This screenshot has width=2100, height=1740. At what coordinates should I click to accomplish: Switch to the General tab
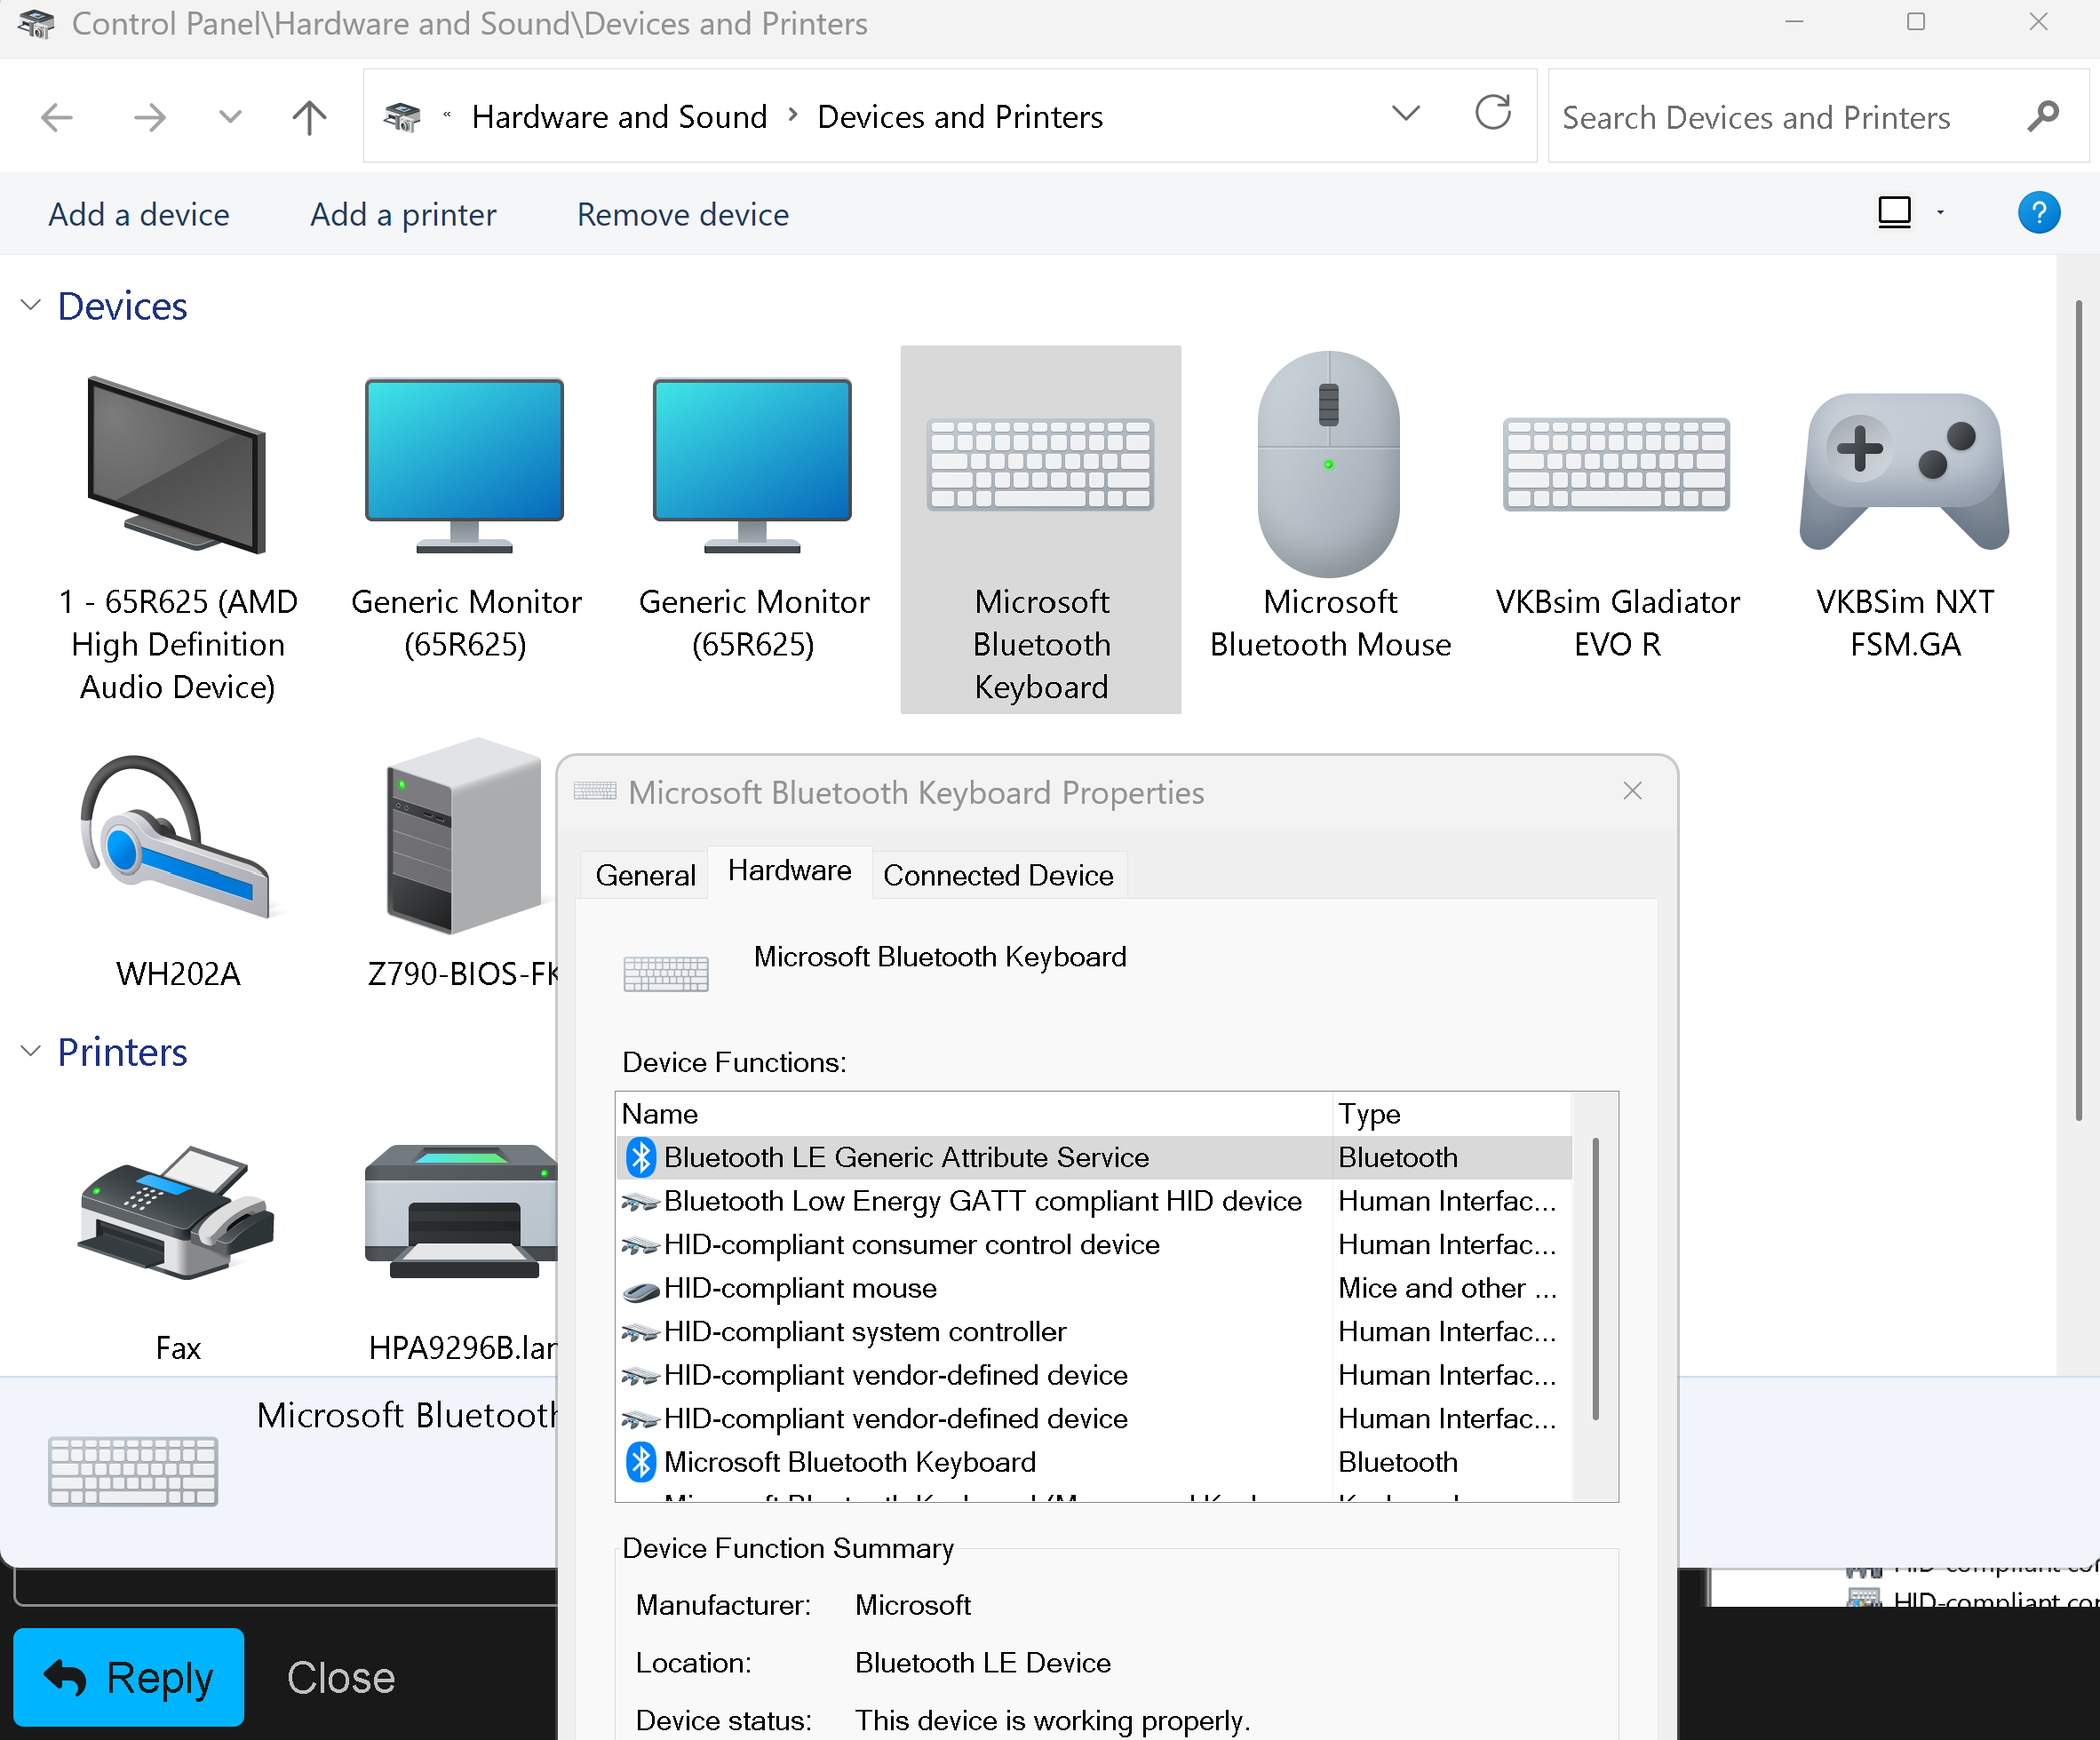coord(645,875)
